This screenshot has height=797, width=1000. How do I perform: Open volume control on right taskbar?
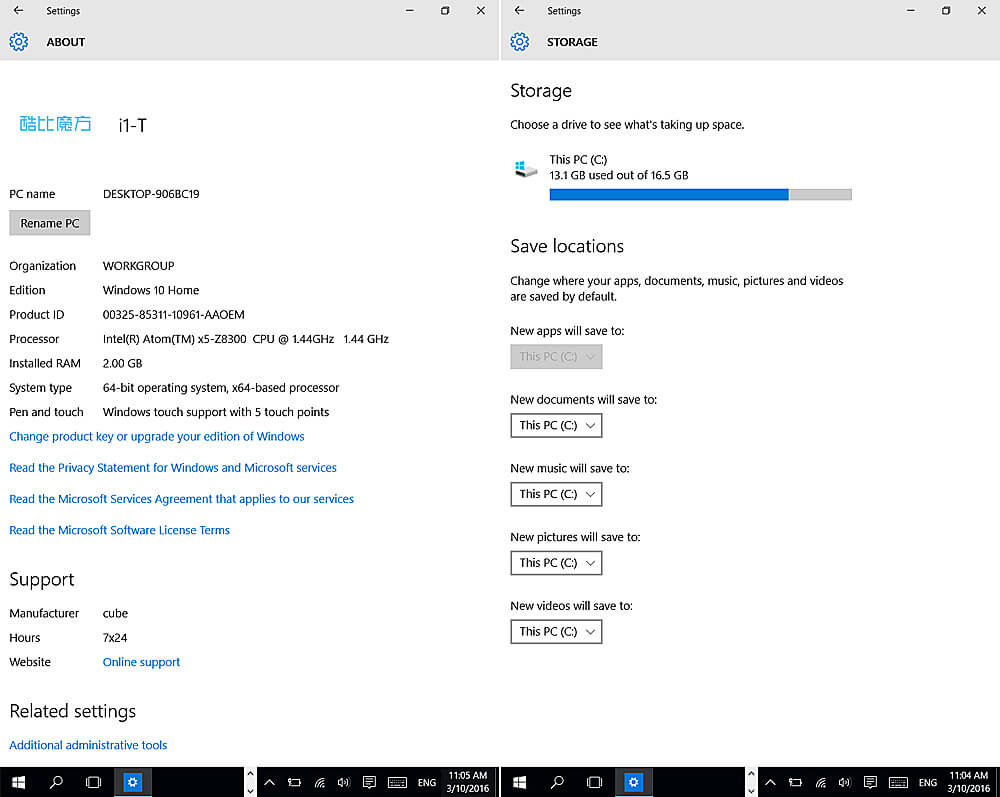pyautogui.click(x=845, y=782)
